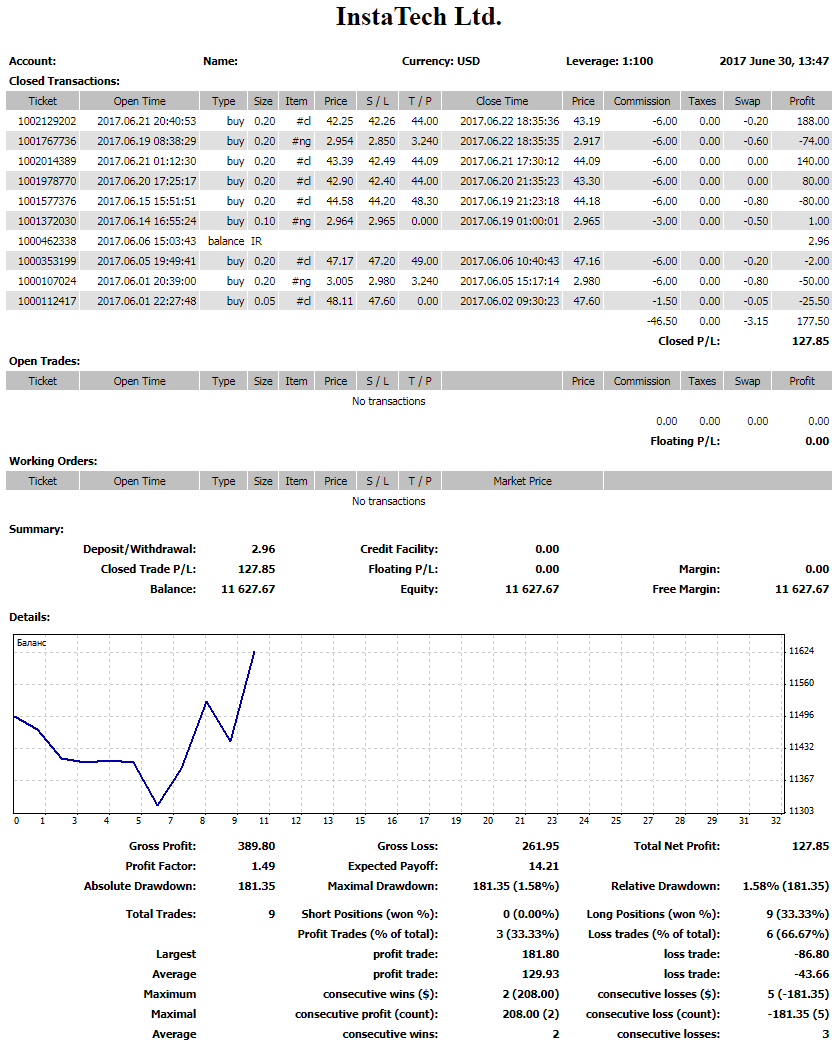Image resolution: width=838 pixels, height=1051 pixels.
Task: Click the largest loss trade -86.80
Action: (812, 954)
